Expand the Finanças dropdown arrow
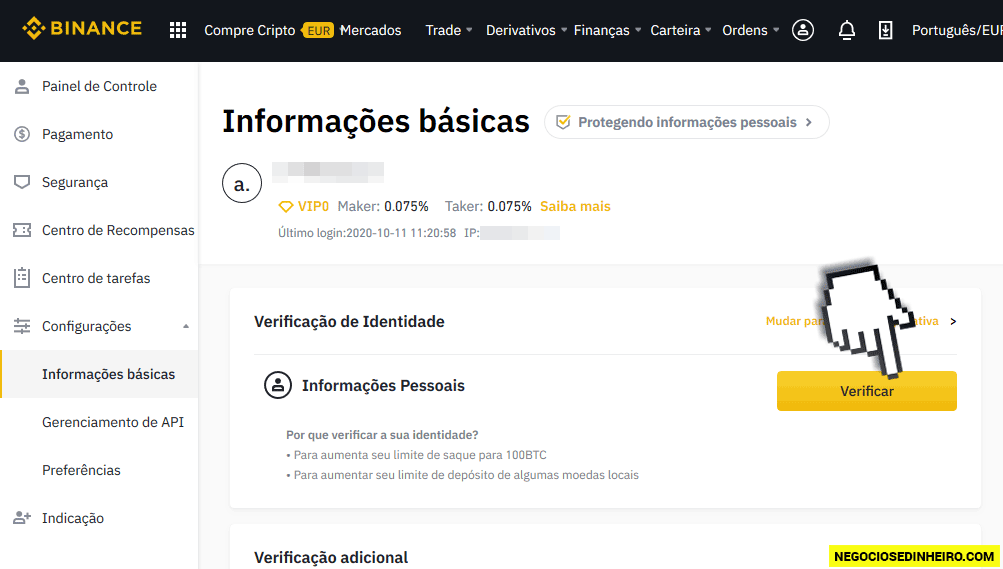 (x=638, y=30)
